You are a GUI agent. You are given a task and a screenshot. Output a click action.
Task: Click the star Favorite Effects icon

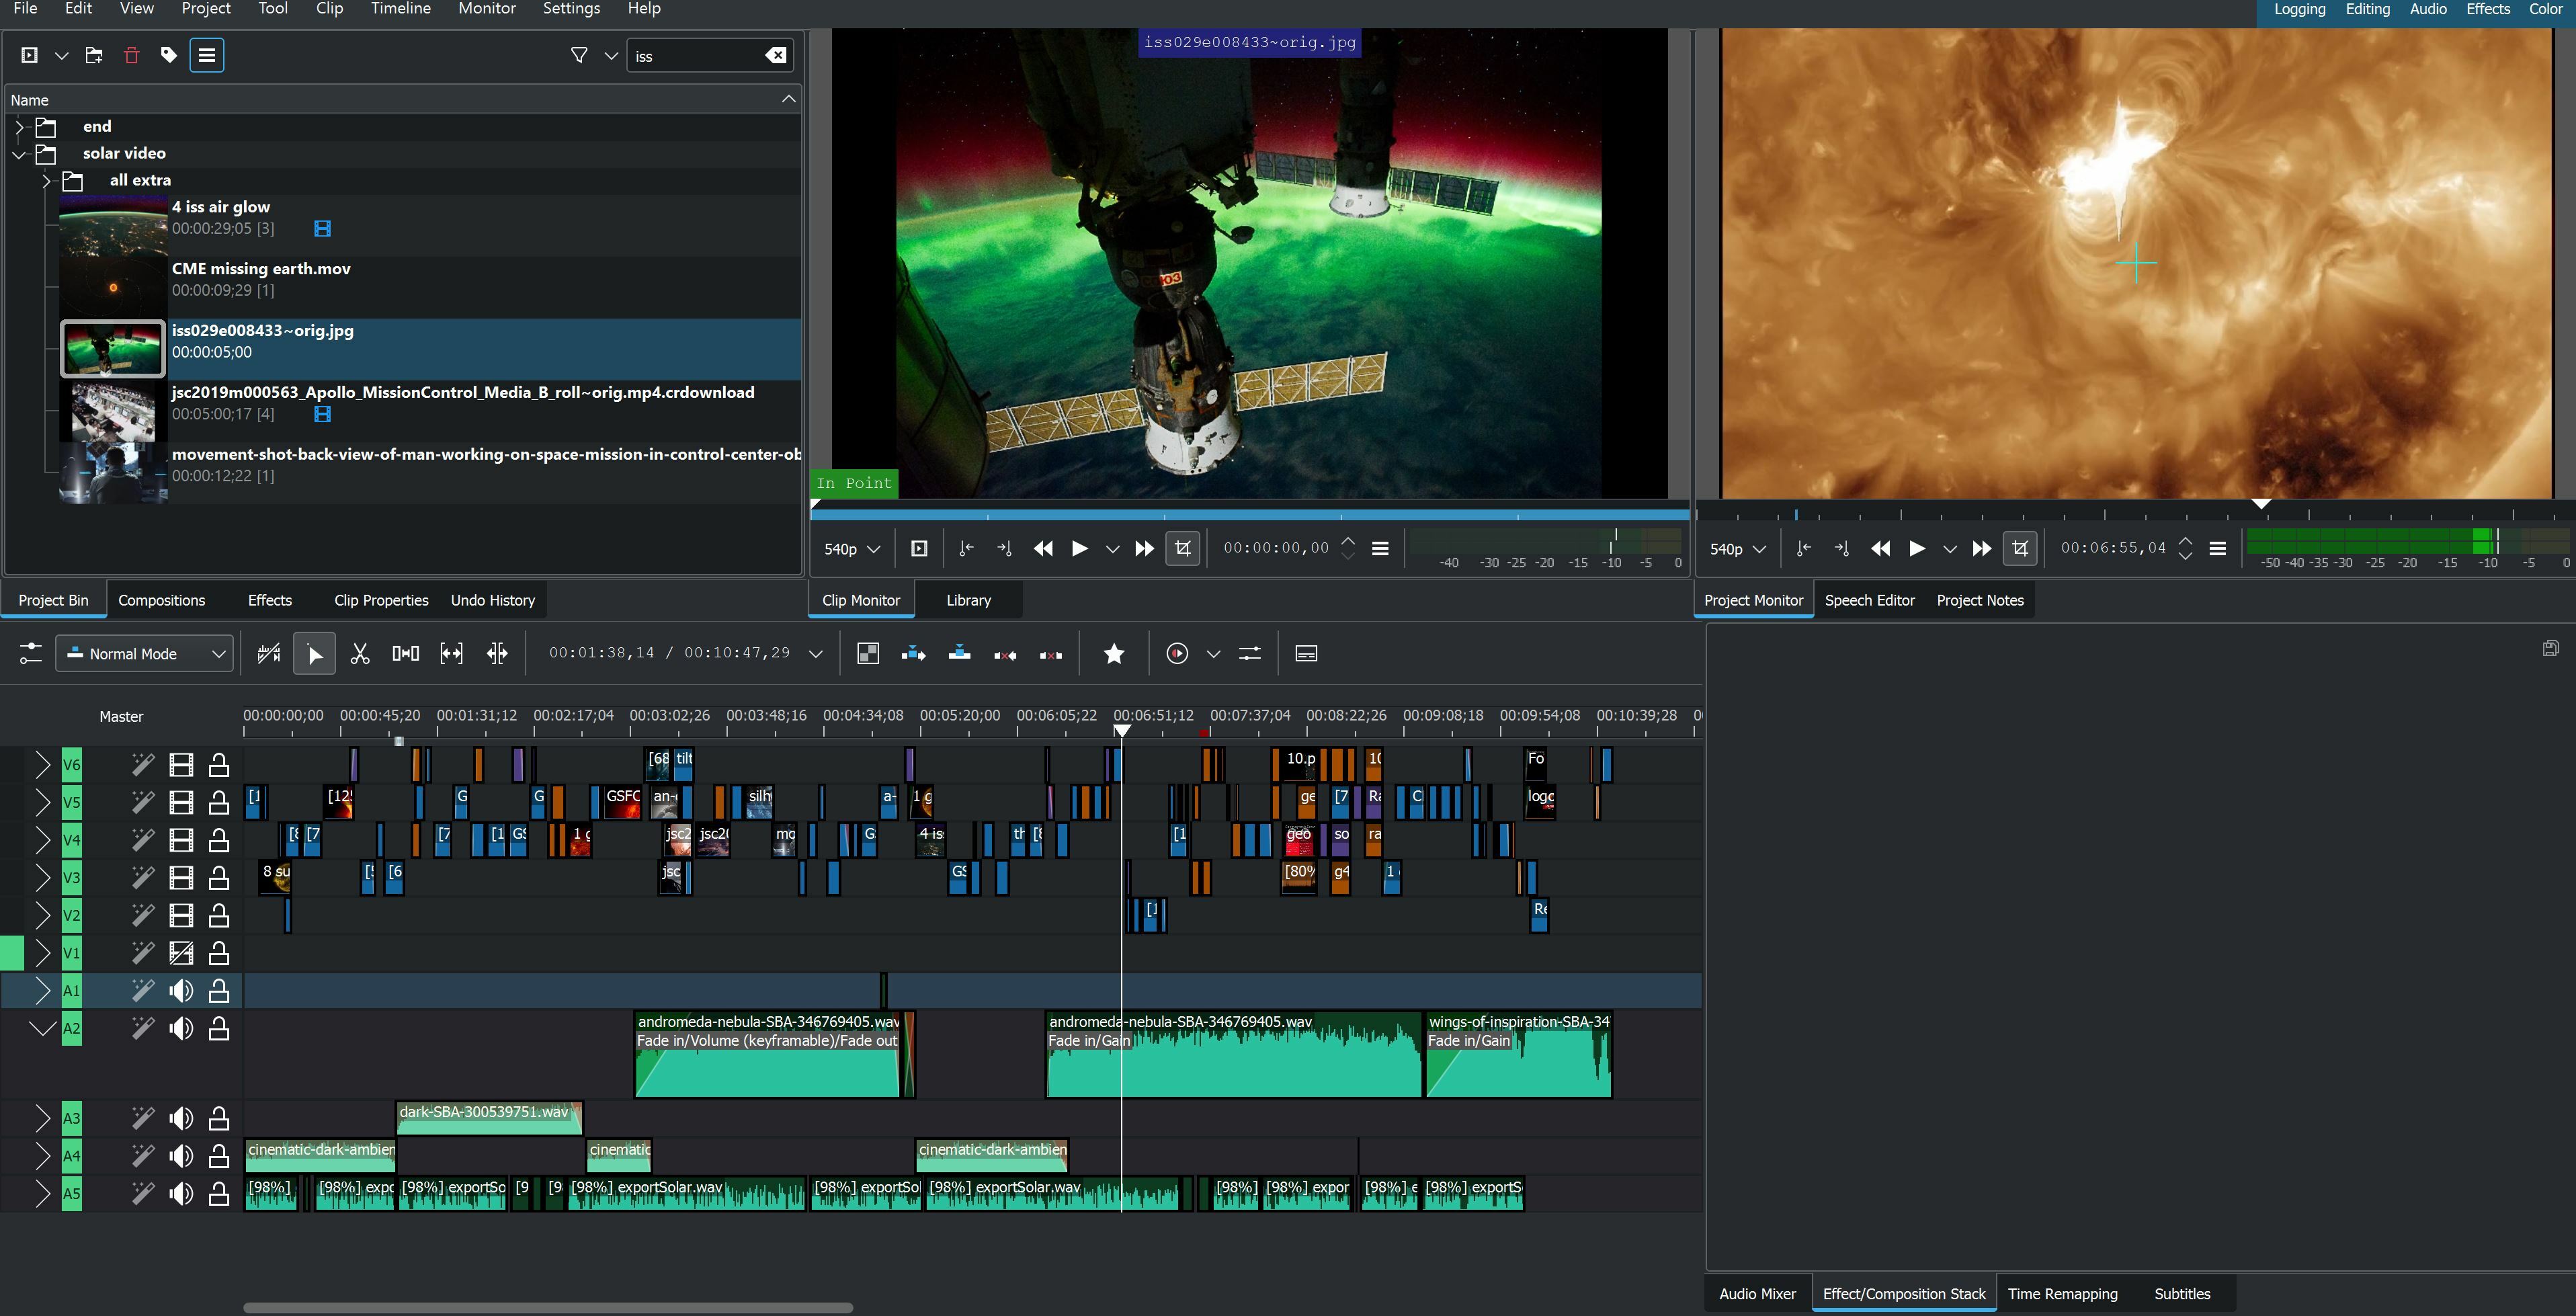[1114, 654]
